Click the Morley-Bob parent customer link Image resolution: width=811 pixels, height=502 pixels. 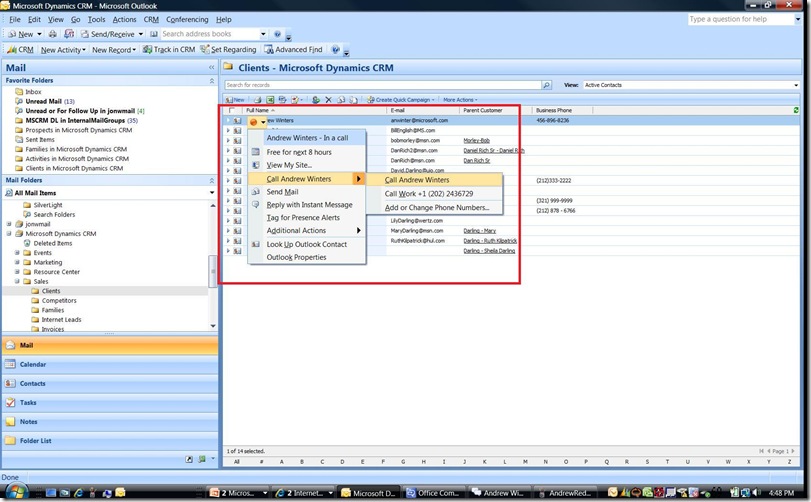[x=476, y=141]
